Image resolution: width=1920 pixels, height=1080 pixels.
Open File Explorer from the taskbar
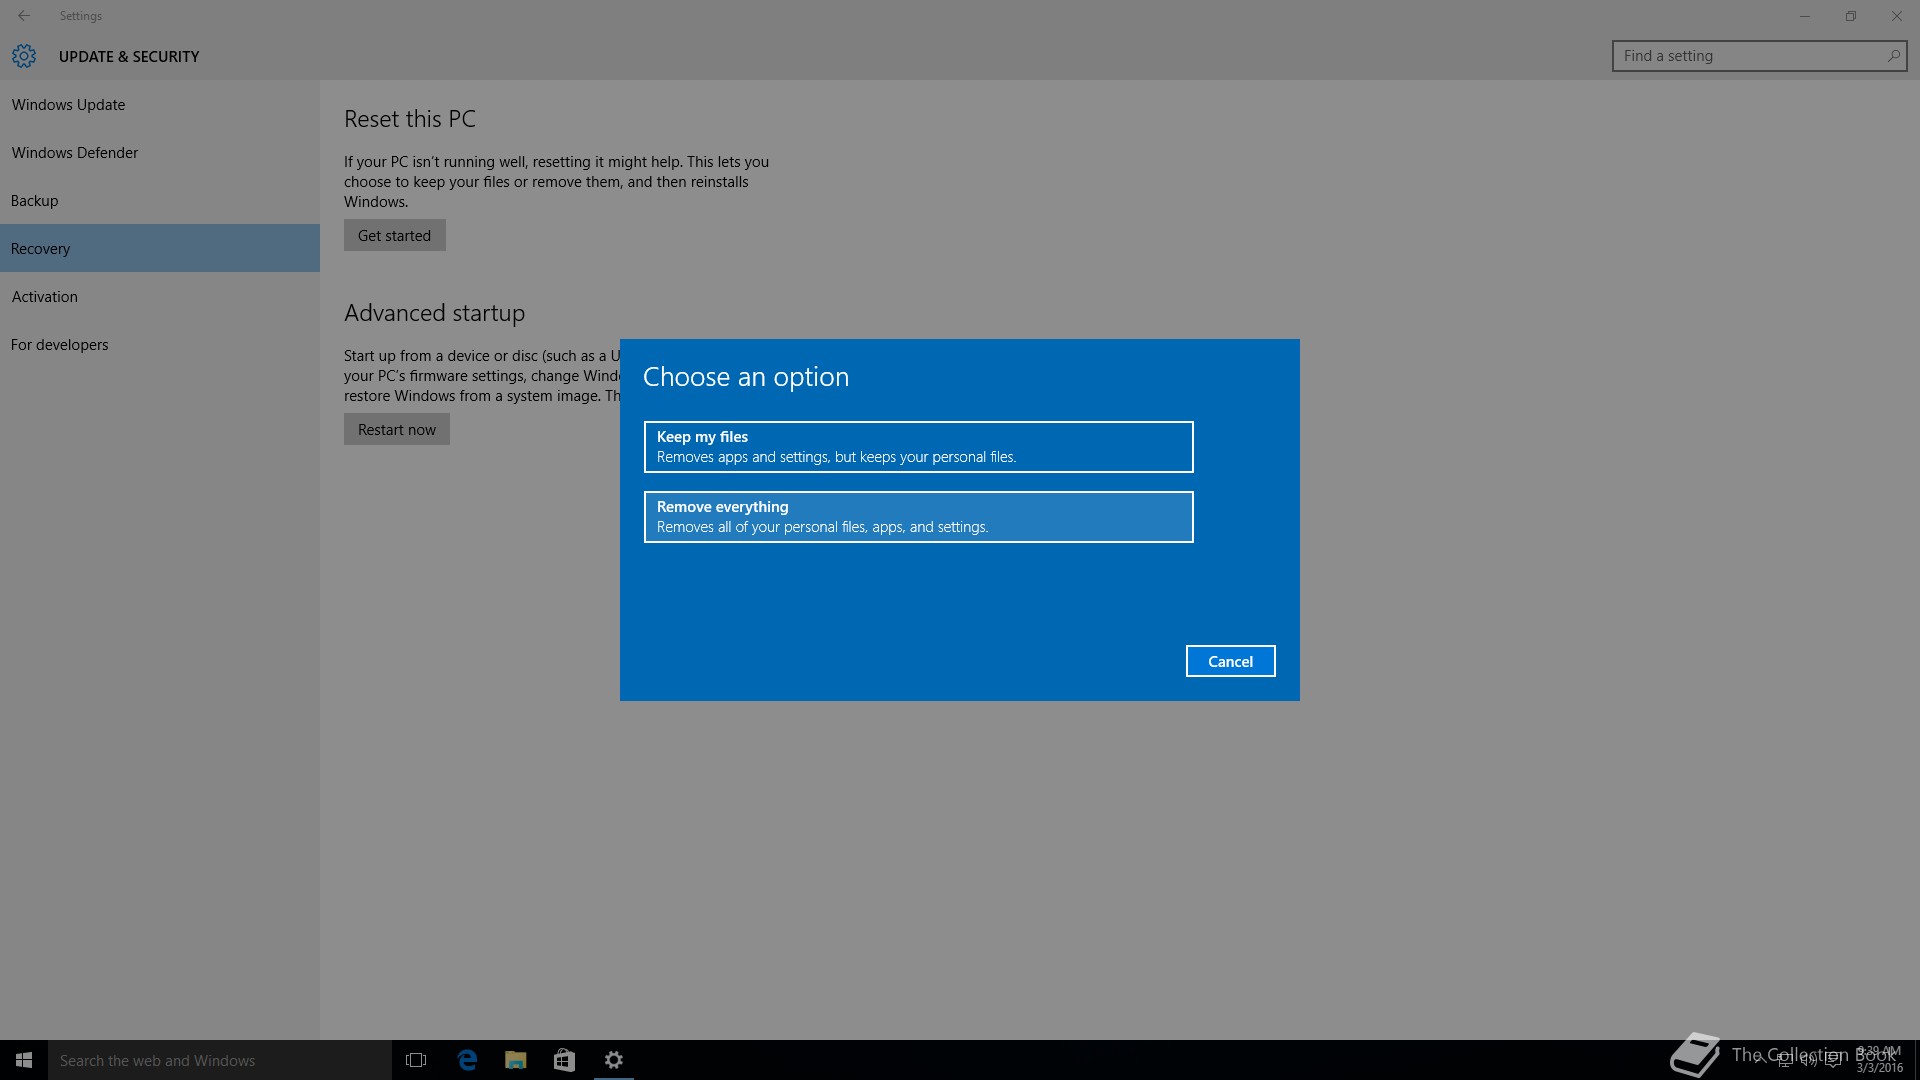516,1060
